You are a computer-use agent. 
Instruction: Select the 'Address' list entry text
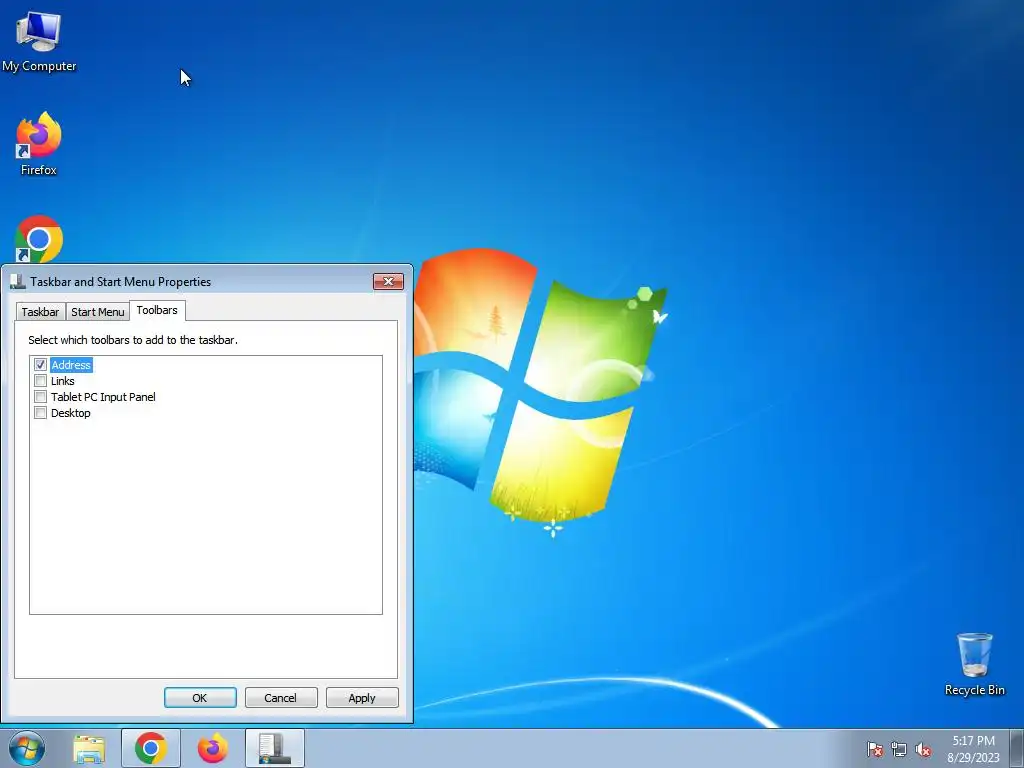71,364
